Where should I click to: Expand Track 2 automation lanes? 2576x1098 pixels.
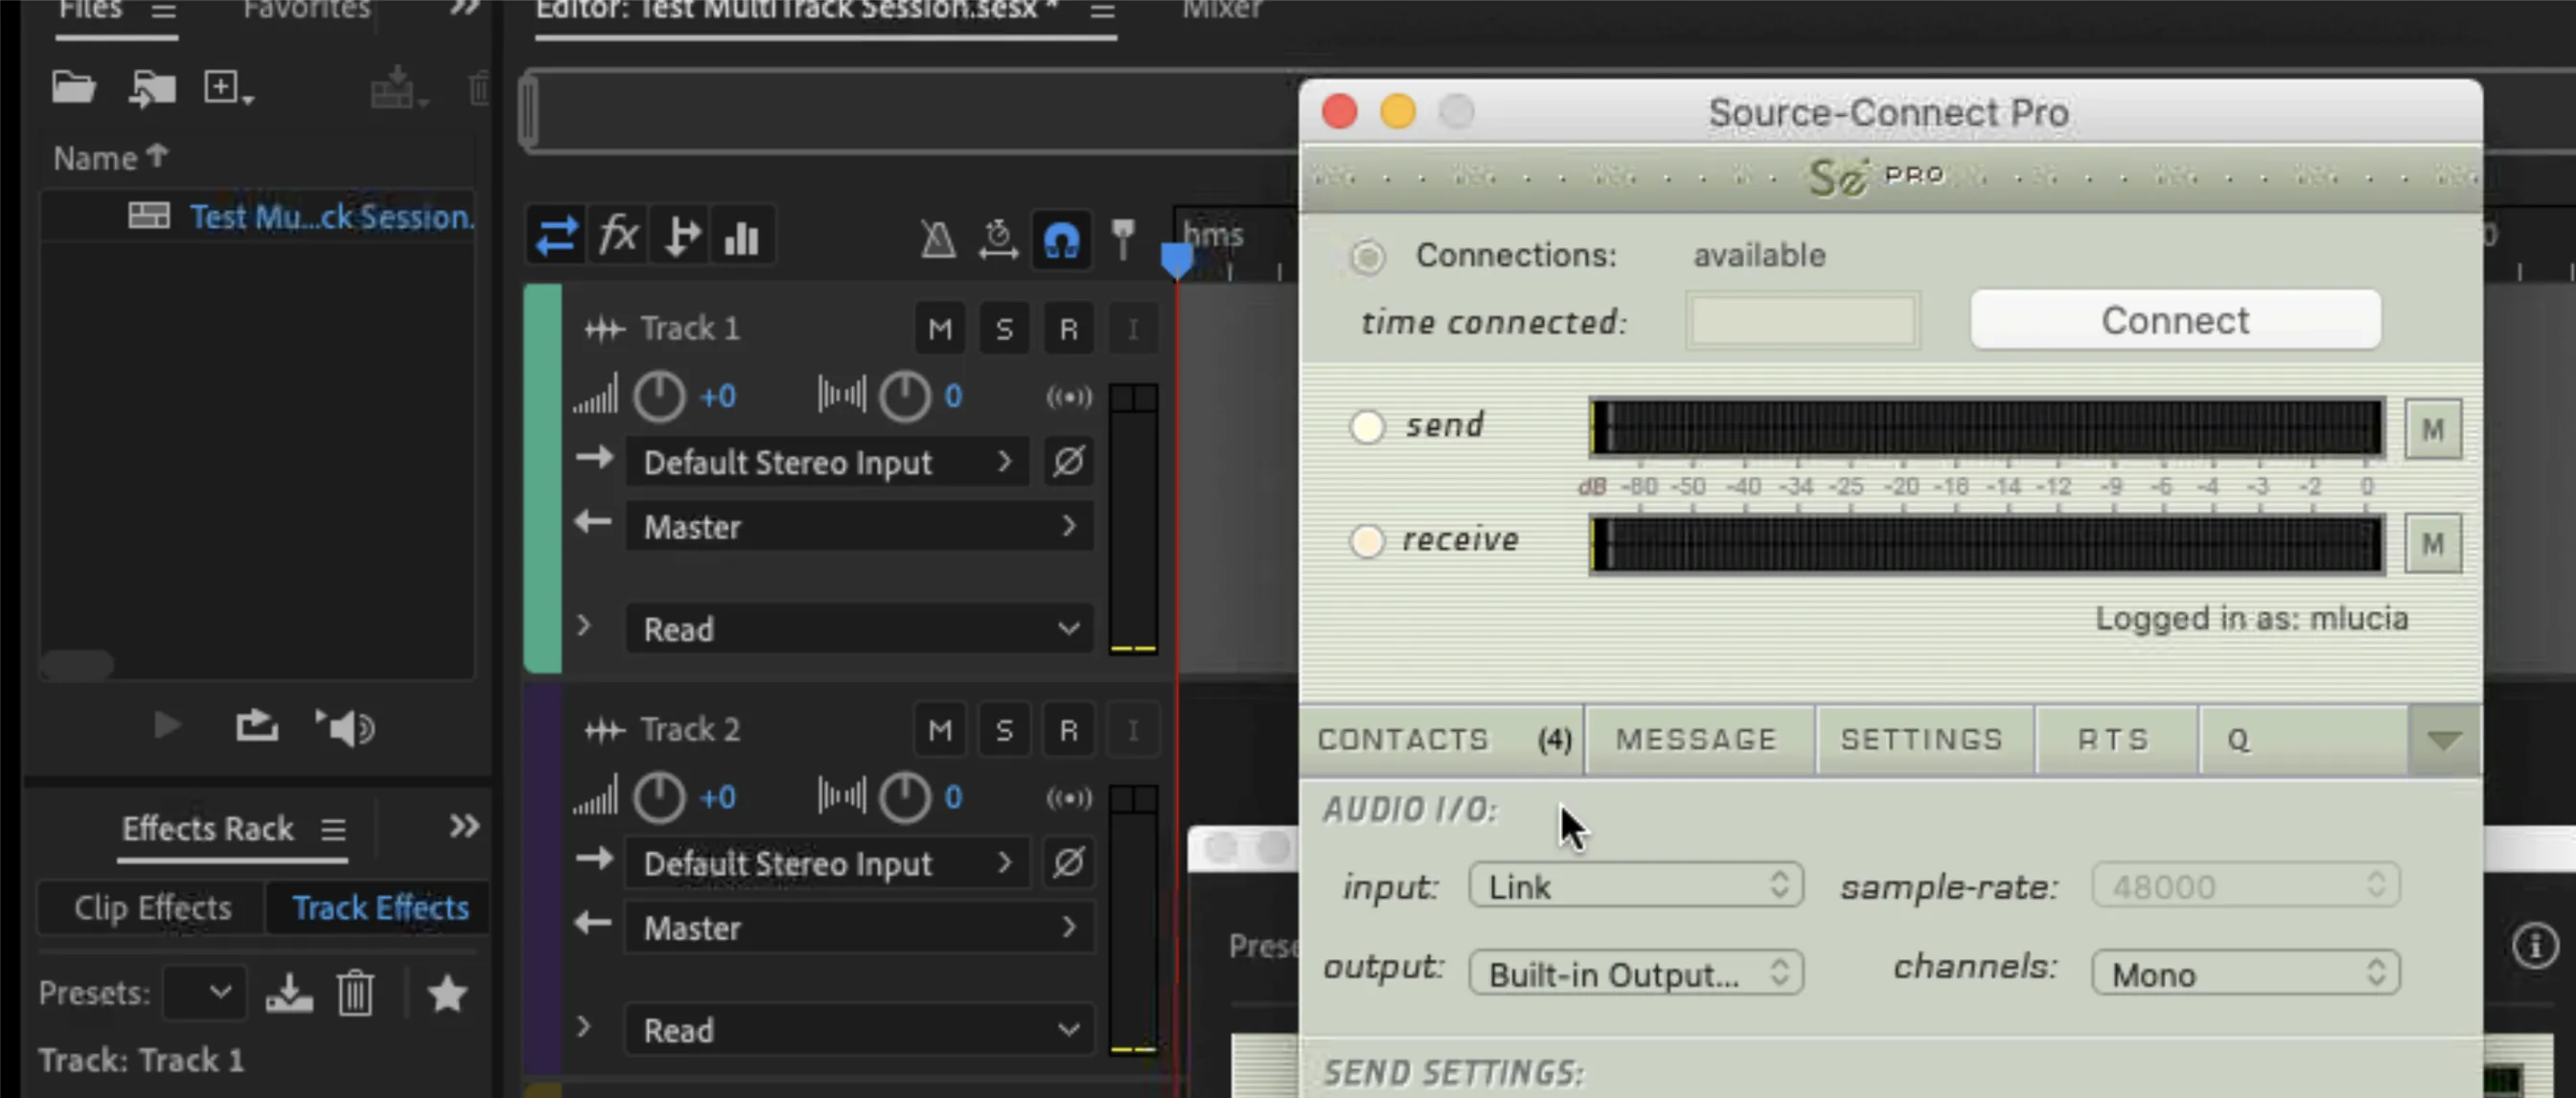585,1027
